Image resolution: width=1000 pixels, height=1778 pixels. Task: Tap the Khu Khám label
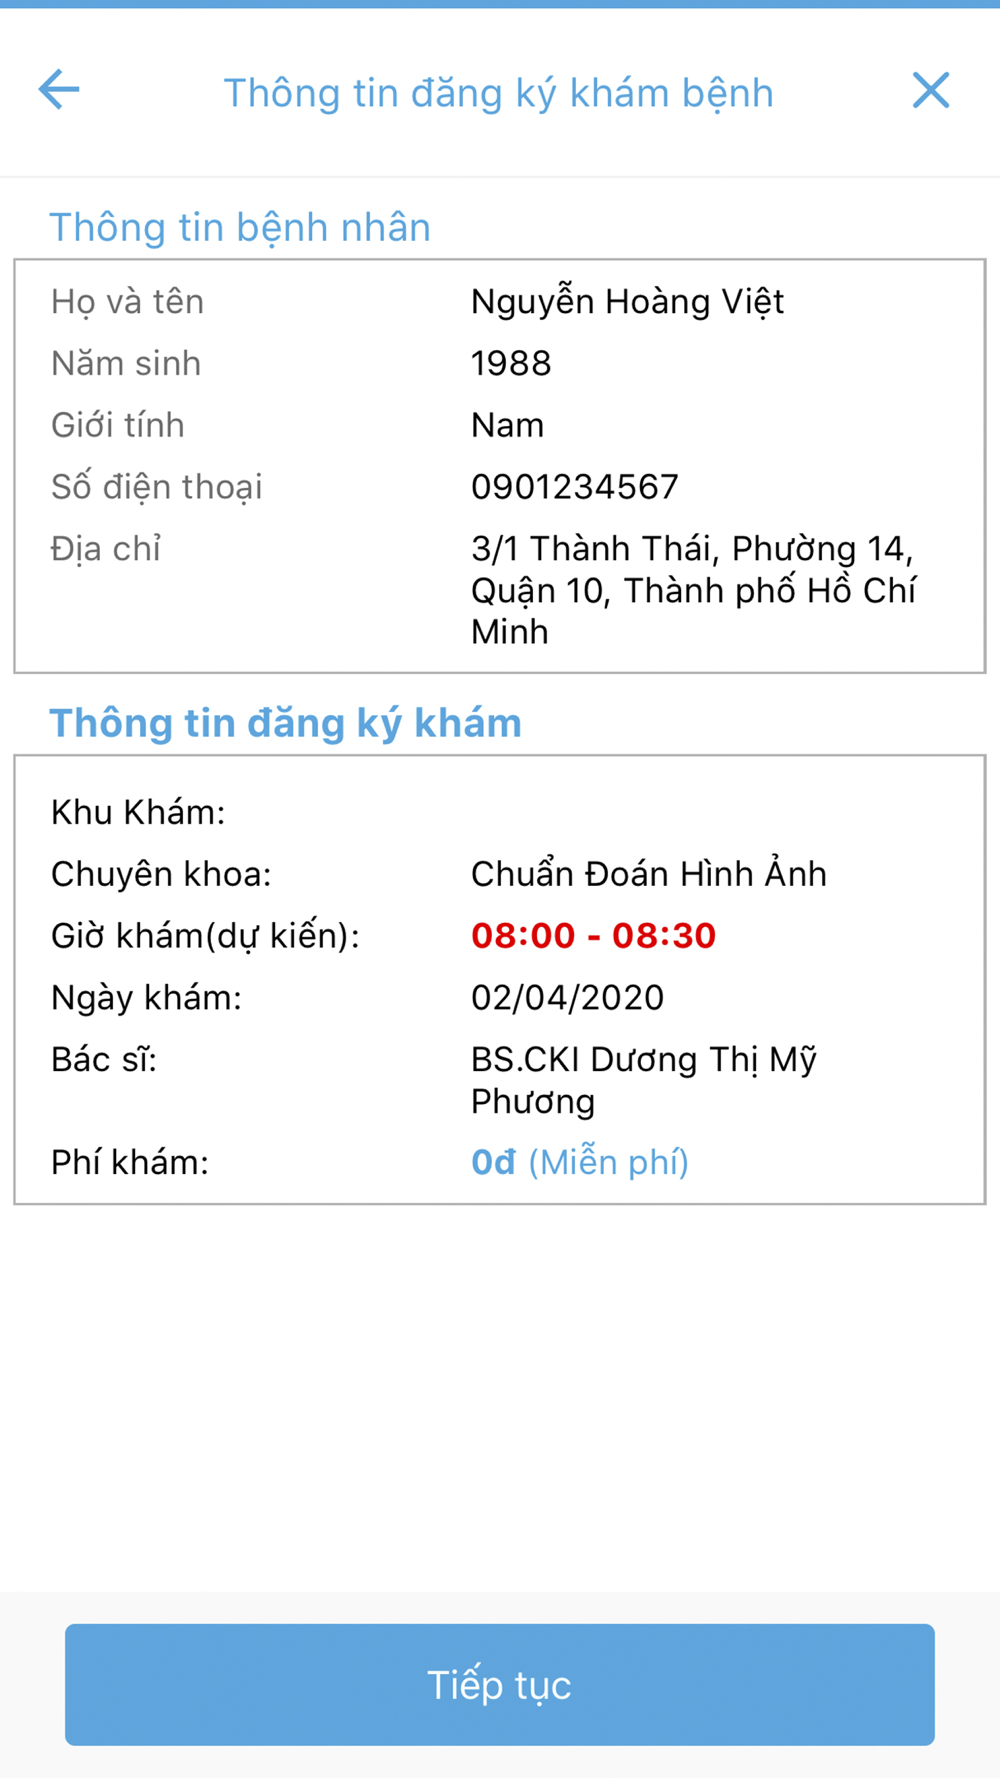(x=138, y=813)
